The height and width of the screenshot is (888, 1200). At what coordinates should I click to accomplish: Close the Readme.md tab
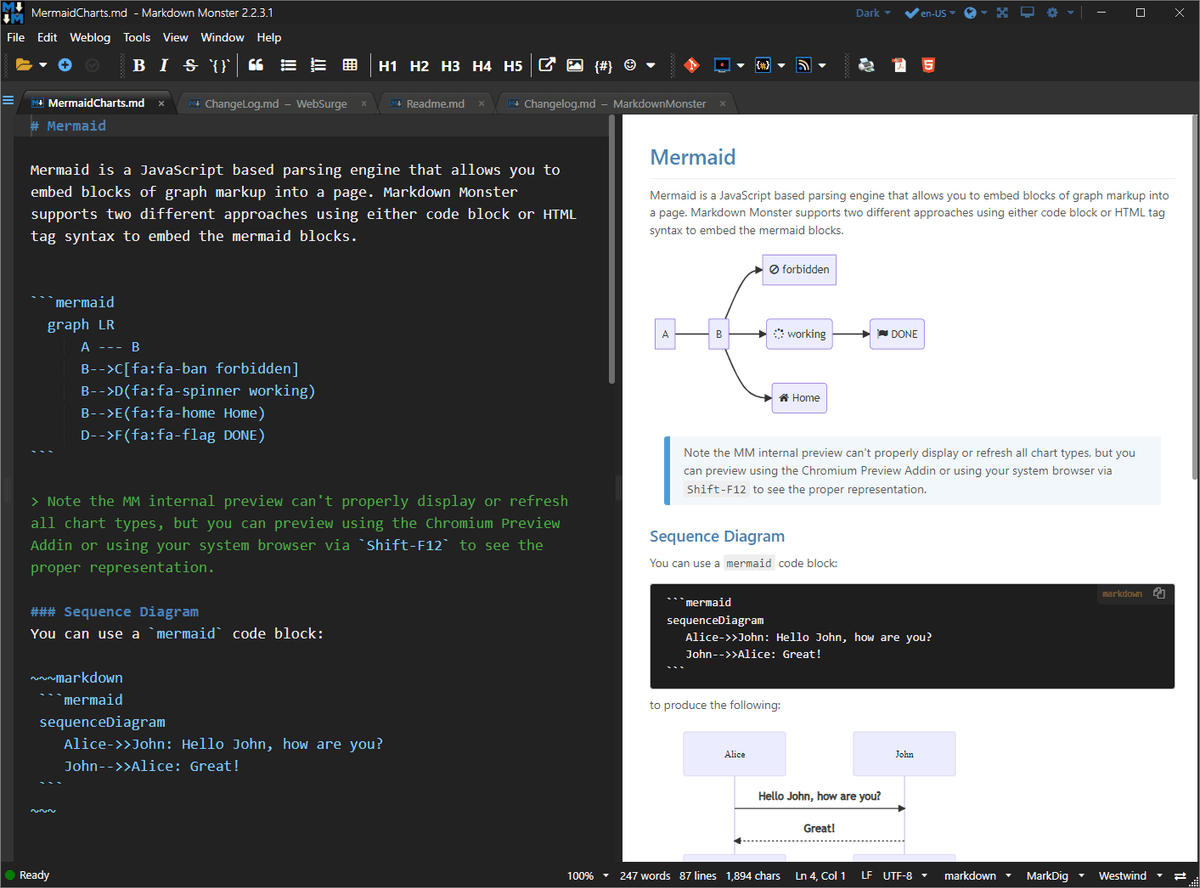(482, 104)
